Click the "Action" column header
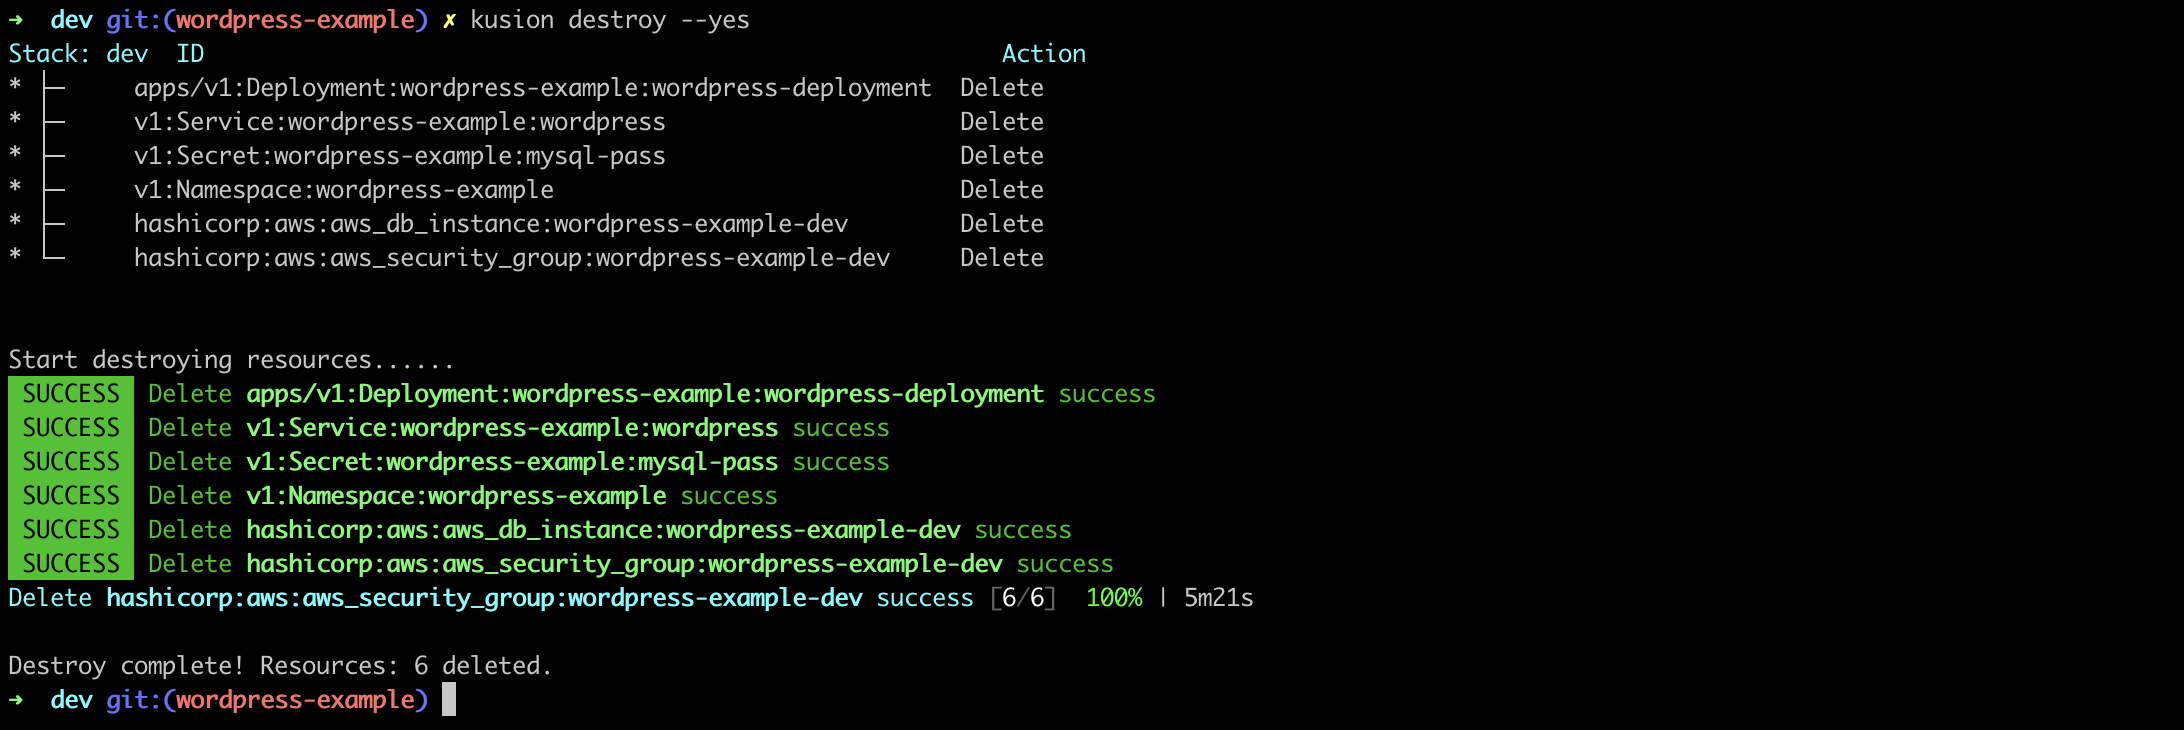Image resolution: width=2184 pixels, height=730 pixels. point(1043,54)
